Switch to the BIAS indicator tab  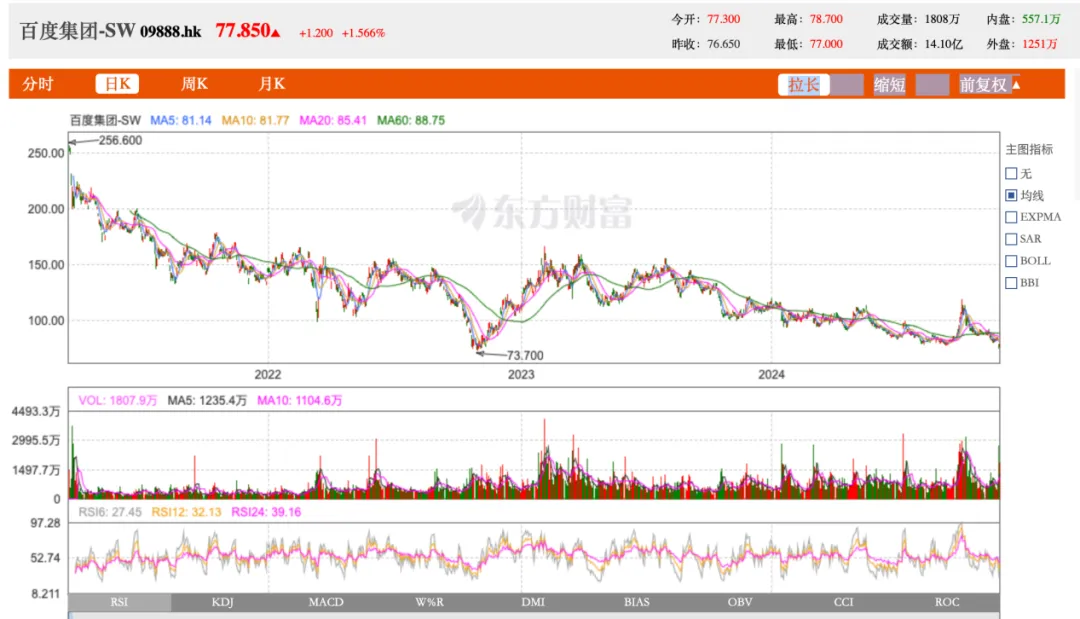[636, 602]
